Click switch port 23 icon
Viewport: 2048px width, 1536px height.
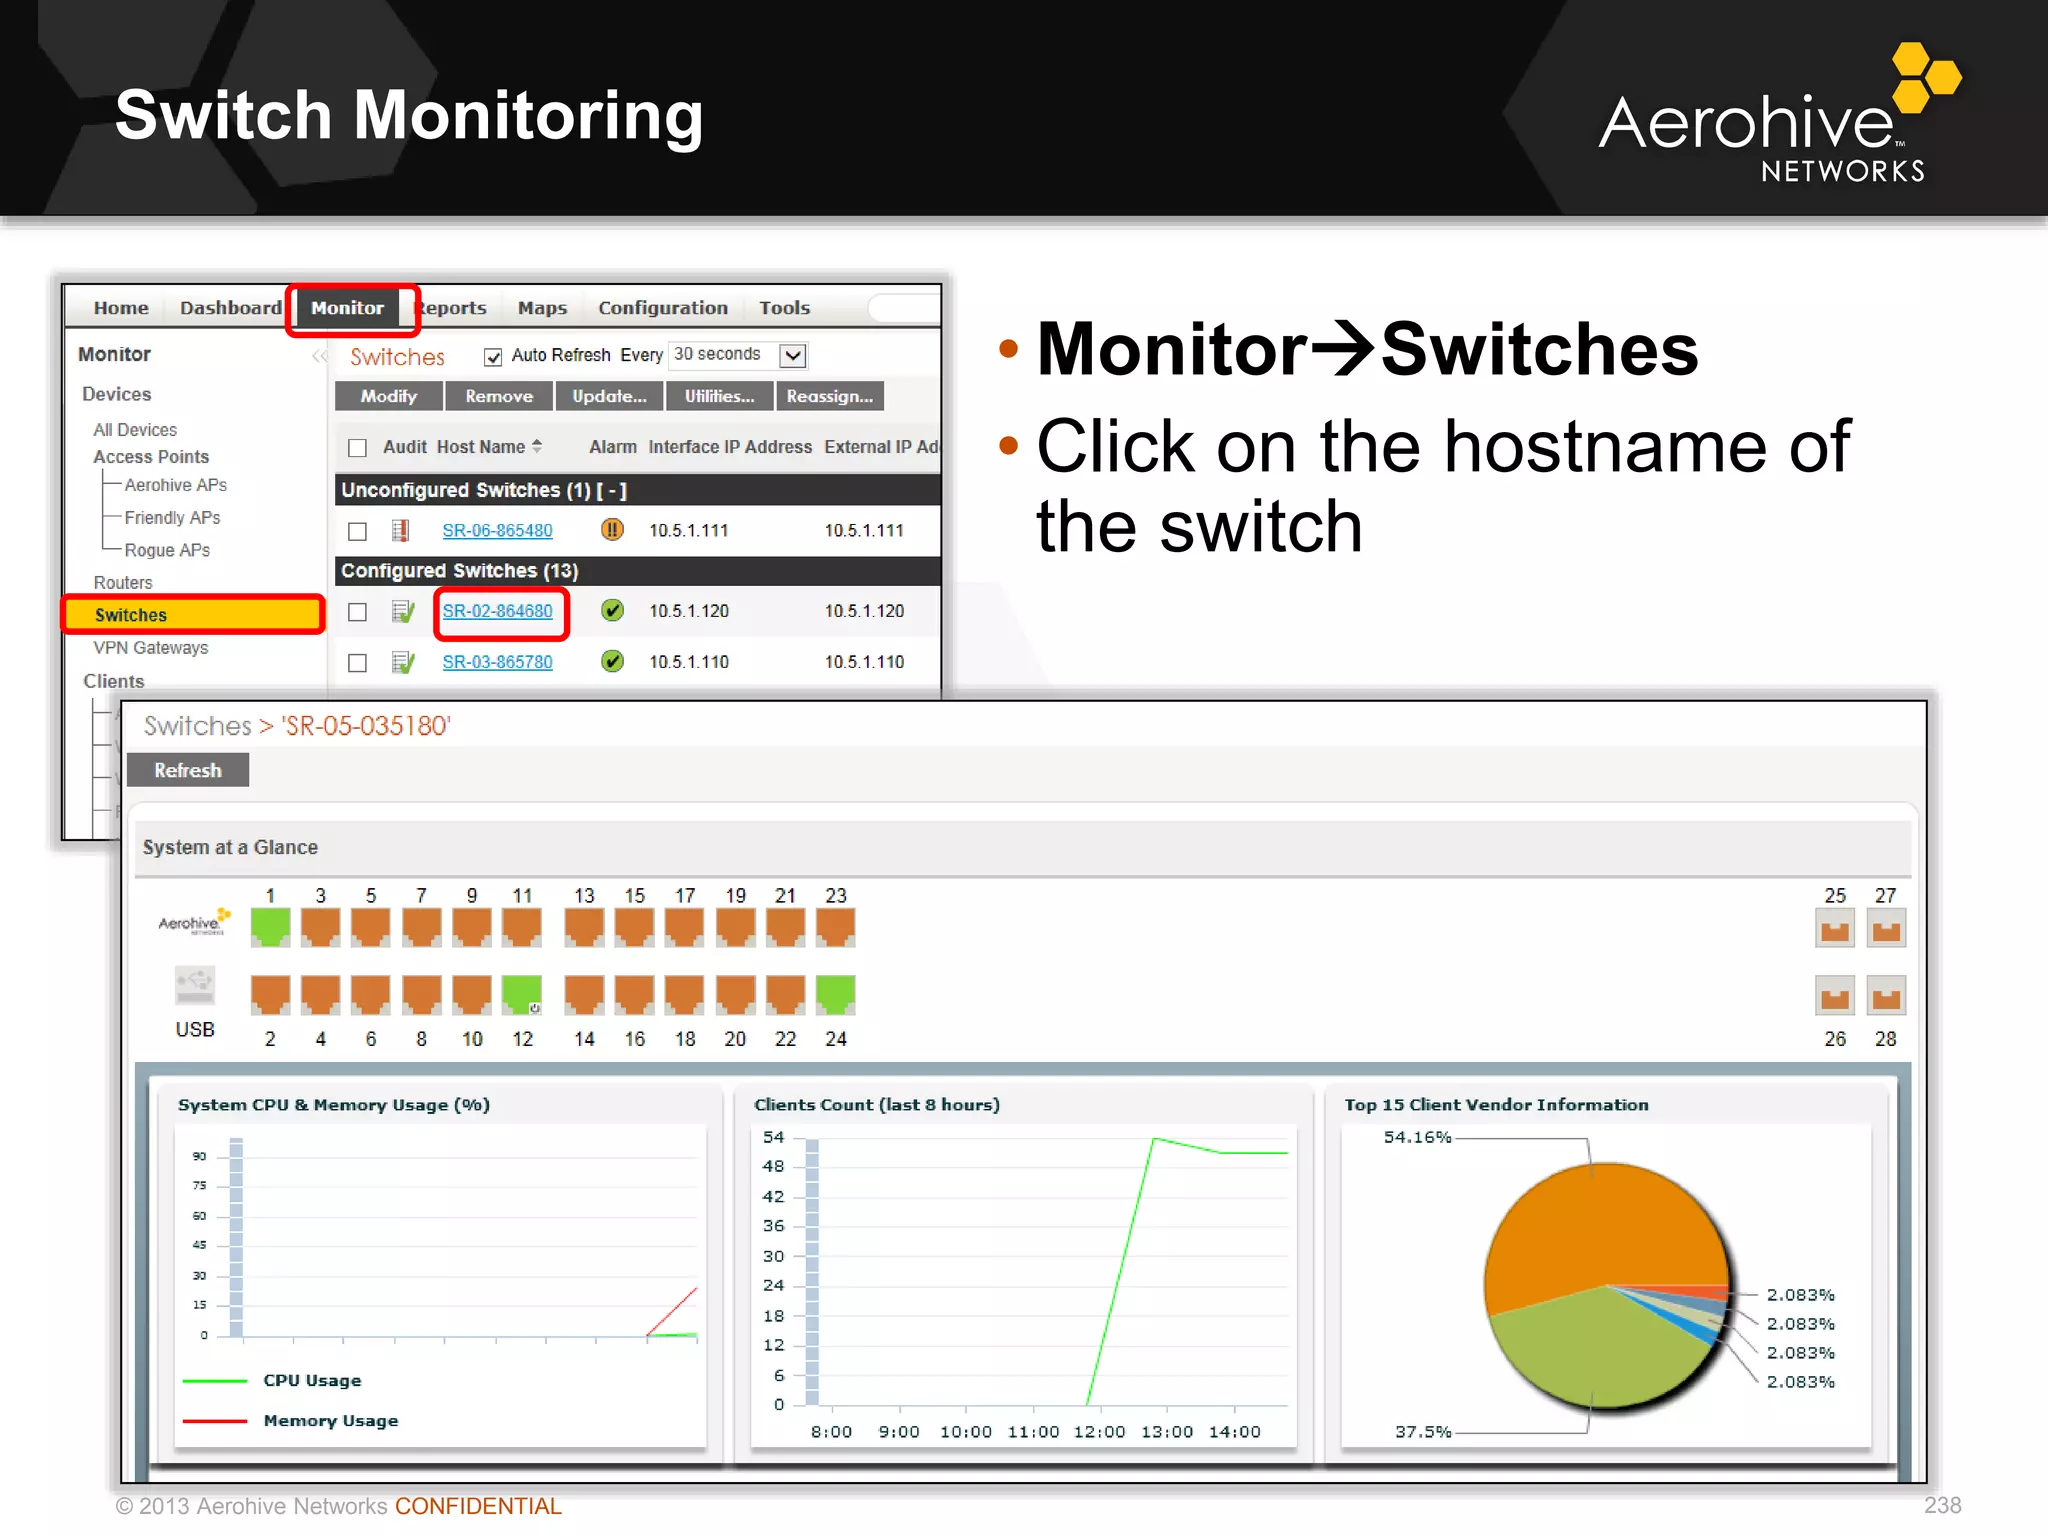point(836,927)
